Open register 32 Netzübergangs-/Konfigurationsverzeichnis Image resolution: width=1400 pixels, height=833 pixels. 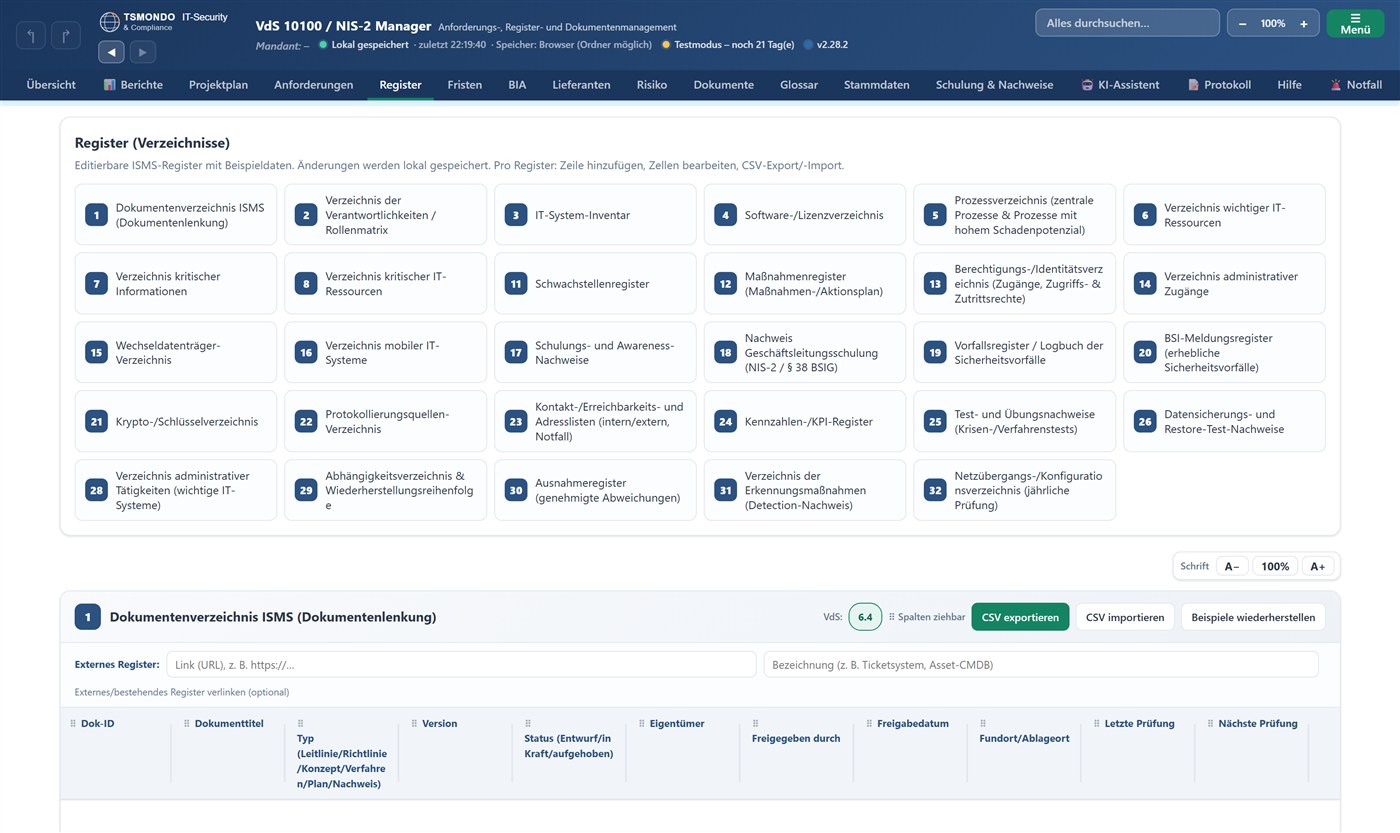click(x=1014, y=490)
